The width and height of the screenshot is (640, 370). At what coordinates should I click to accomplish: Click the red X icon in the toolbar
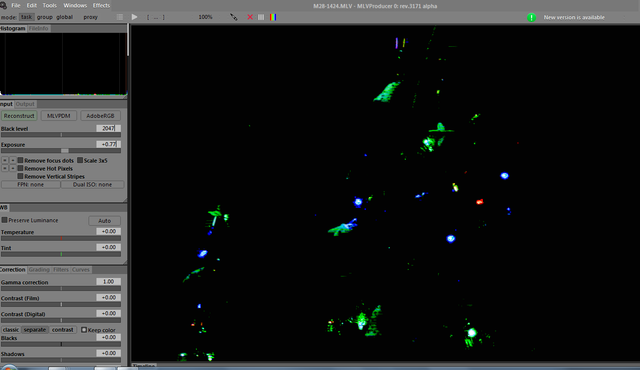pyautogui.click(x=250, y=17)
